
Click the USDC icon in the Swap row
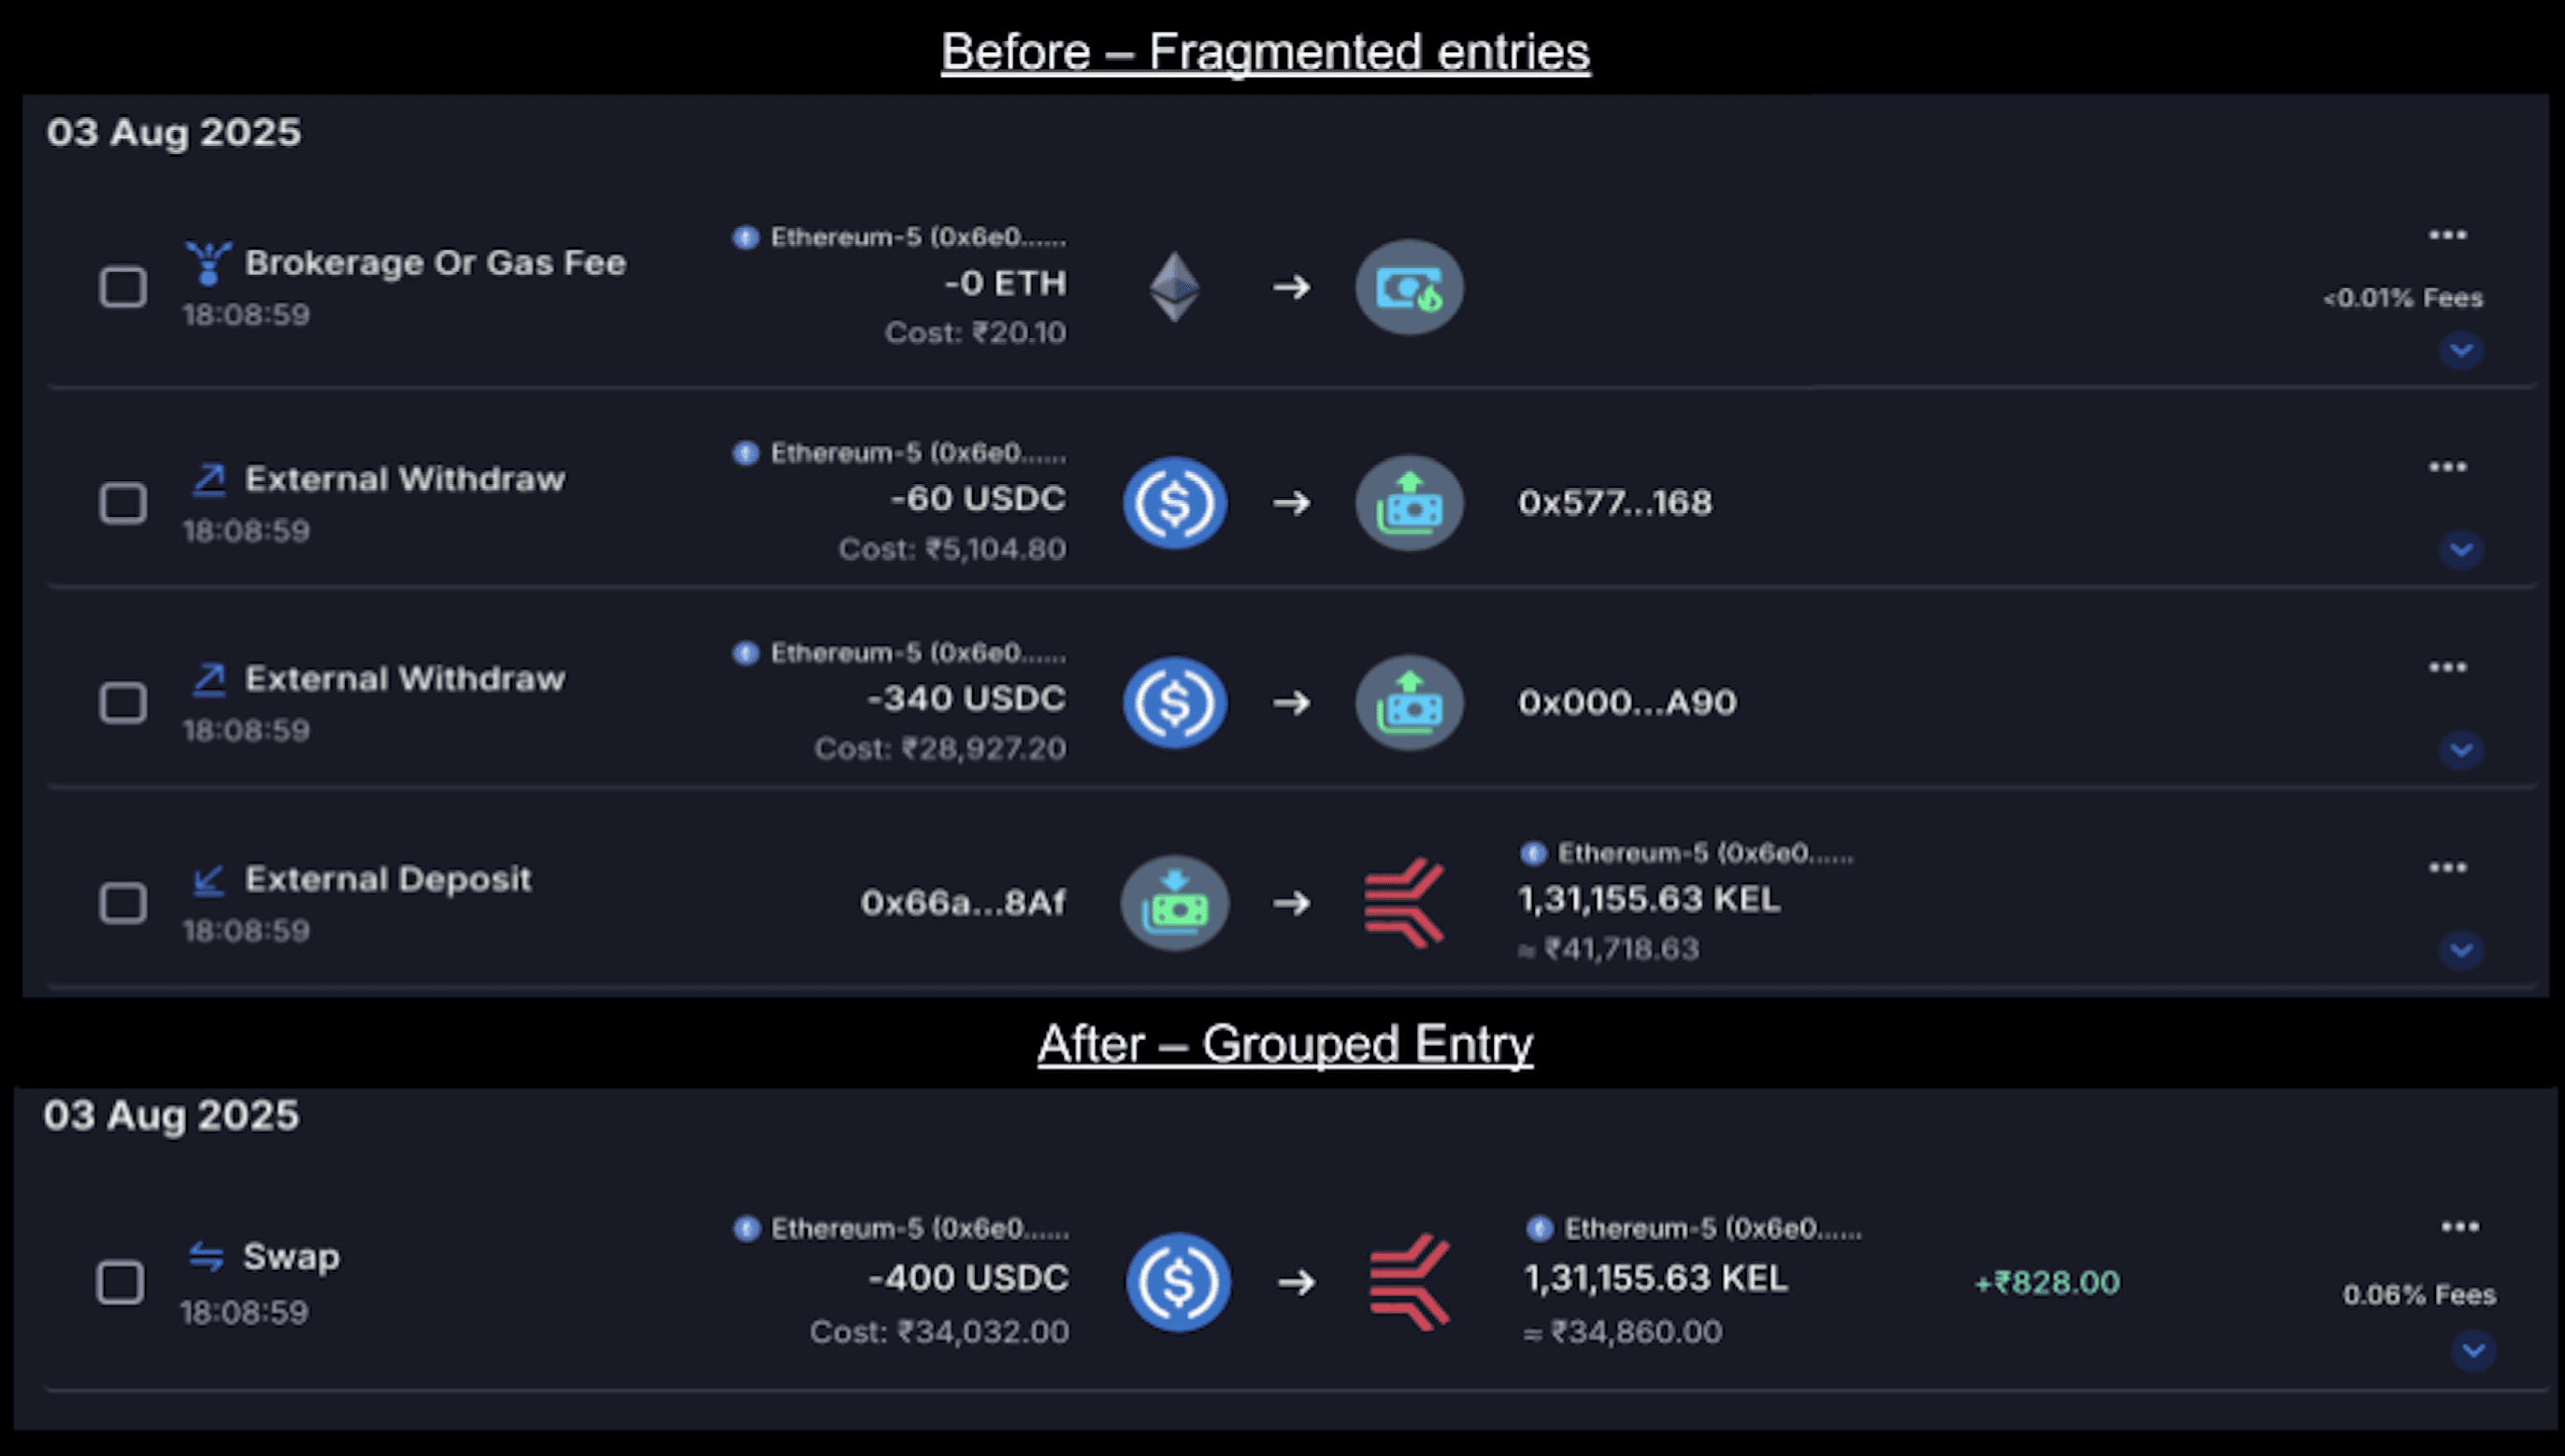click(1178, 1282)
